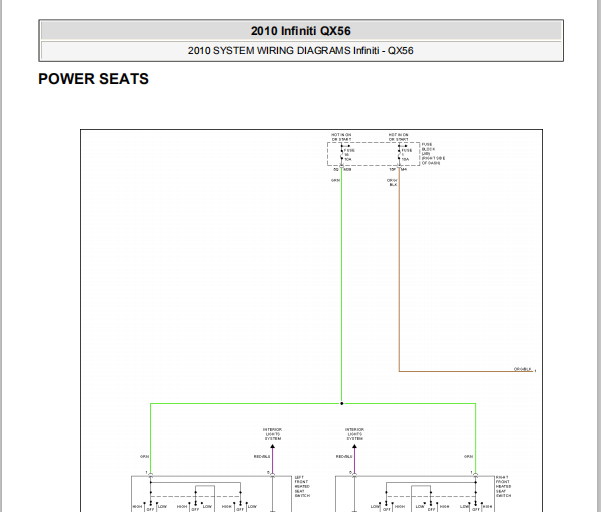Click the M4 connector label under the fuse block
This screenshot has height=512, width=601.
coord(404,169)
